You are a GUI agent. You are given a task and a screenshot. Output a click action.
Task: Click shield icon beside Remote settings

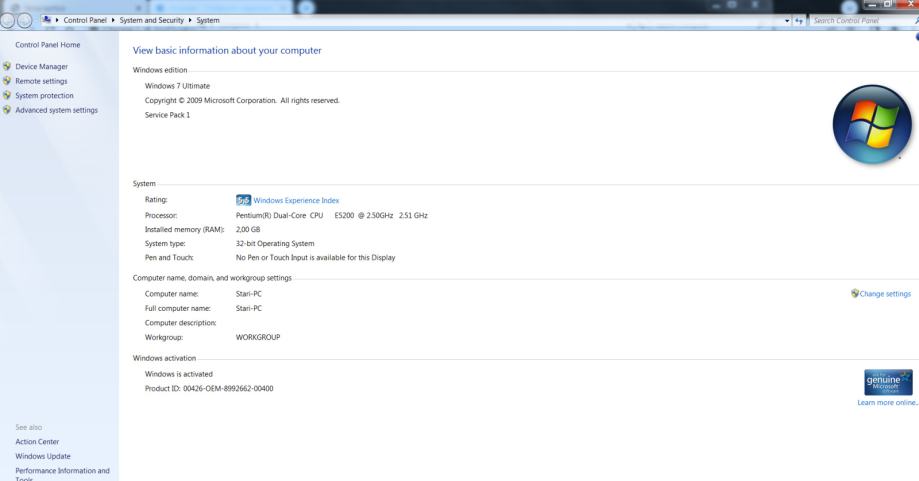pos(7,81)
